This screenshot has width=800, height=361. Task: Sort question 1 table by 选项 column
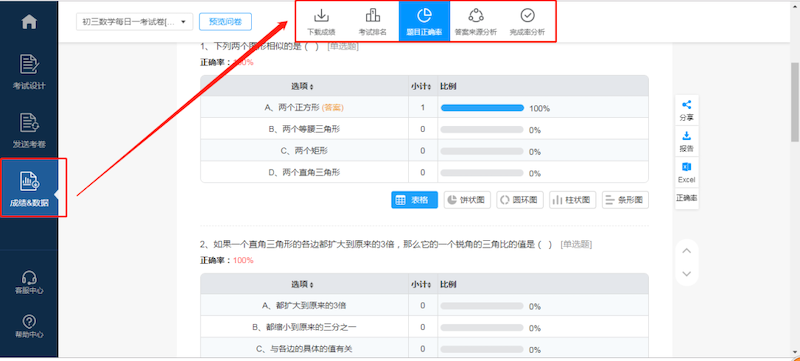[302, 86]
